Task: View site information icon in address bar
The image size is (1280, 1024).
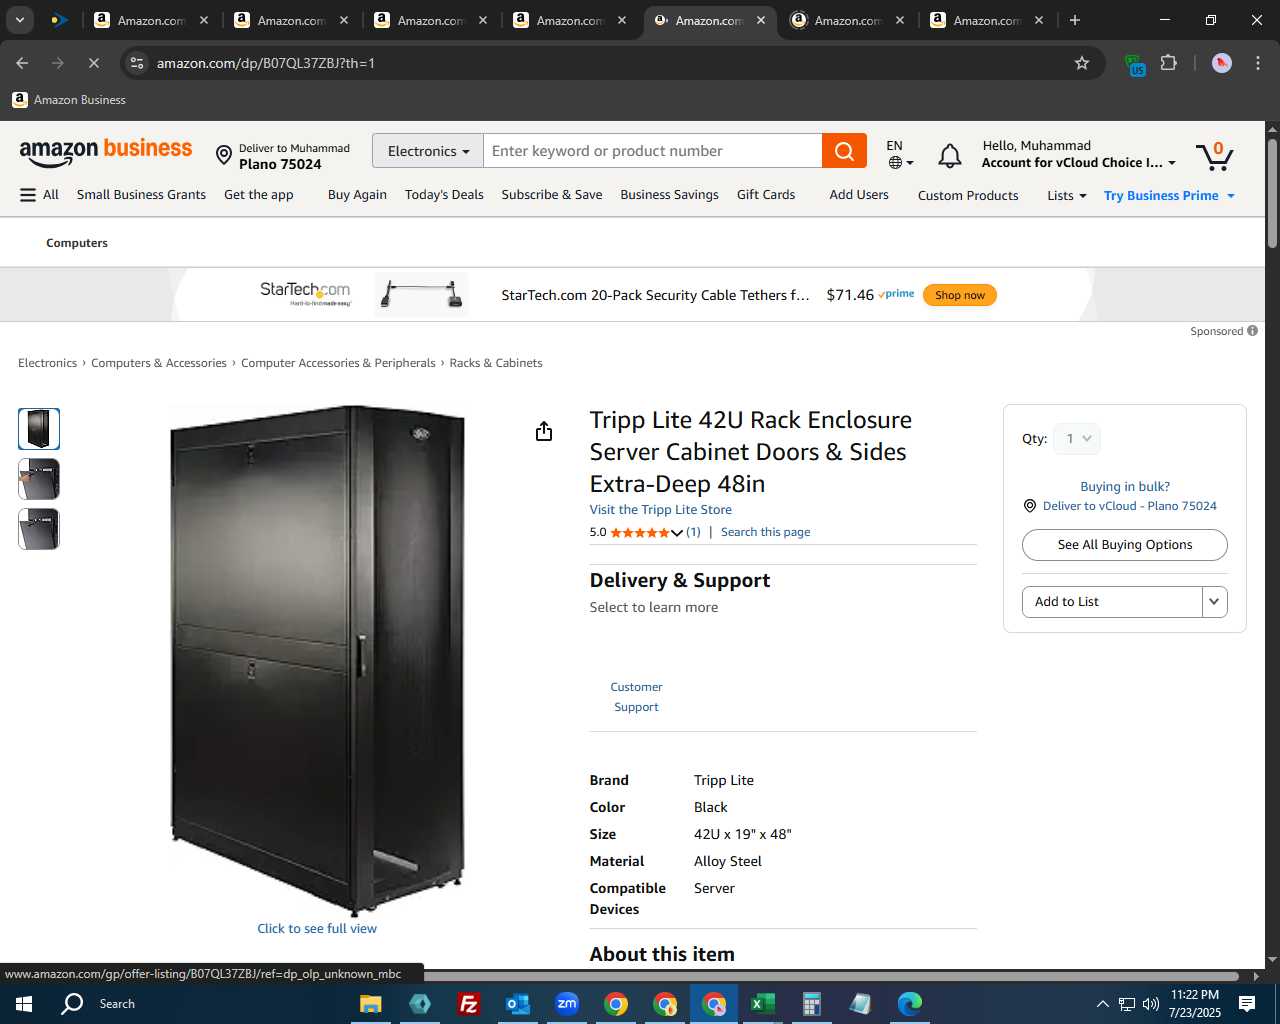Action: (137, 63)
